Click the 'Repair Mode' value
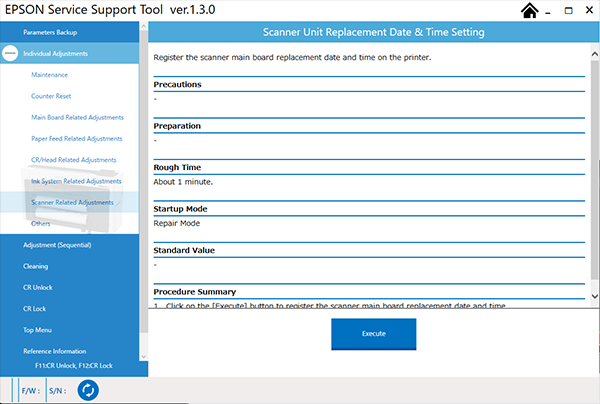600x404 pixels. 176,223
